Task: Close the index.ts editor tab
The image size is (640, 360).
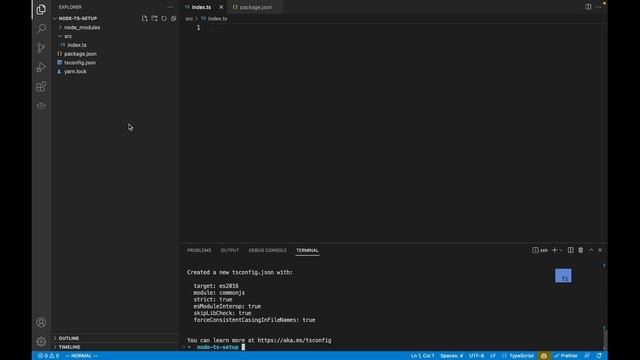Action: [221, 7]
